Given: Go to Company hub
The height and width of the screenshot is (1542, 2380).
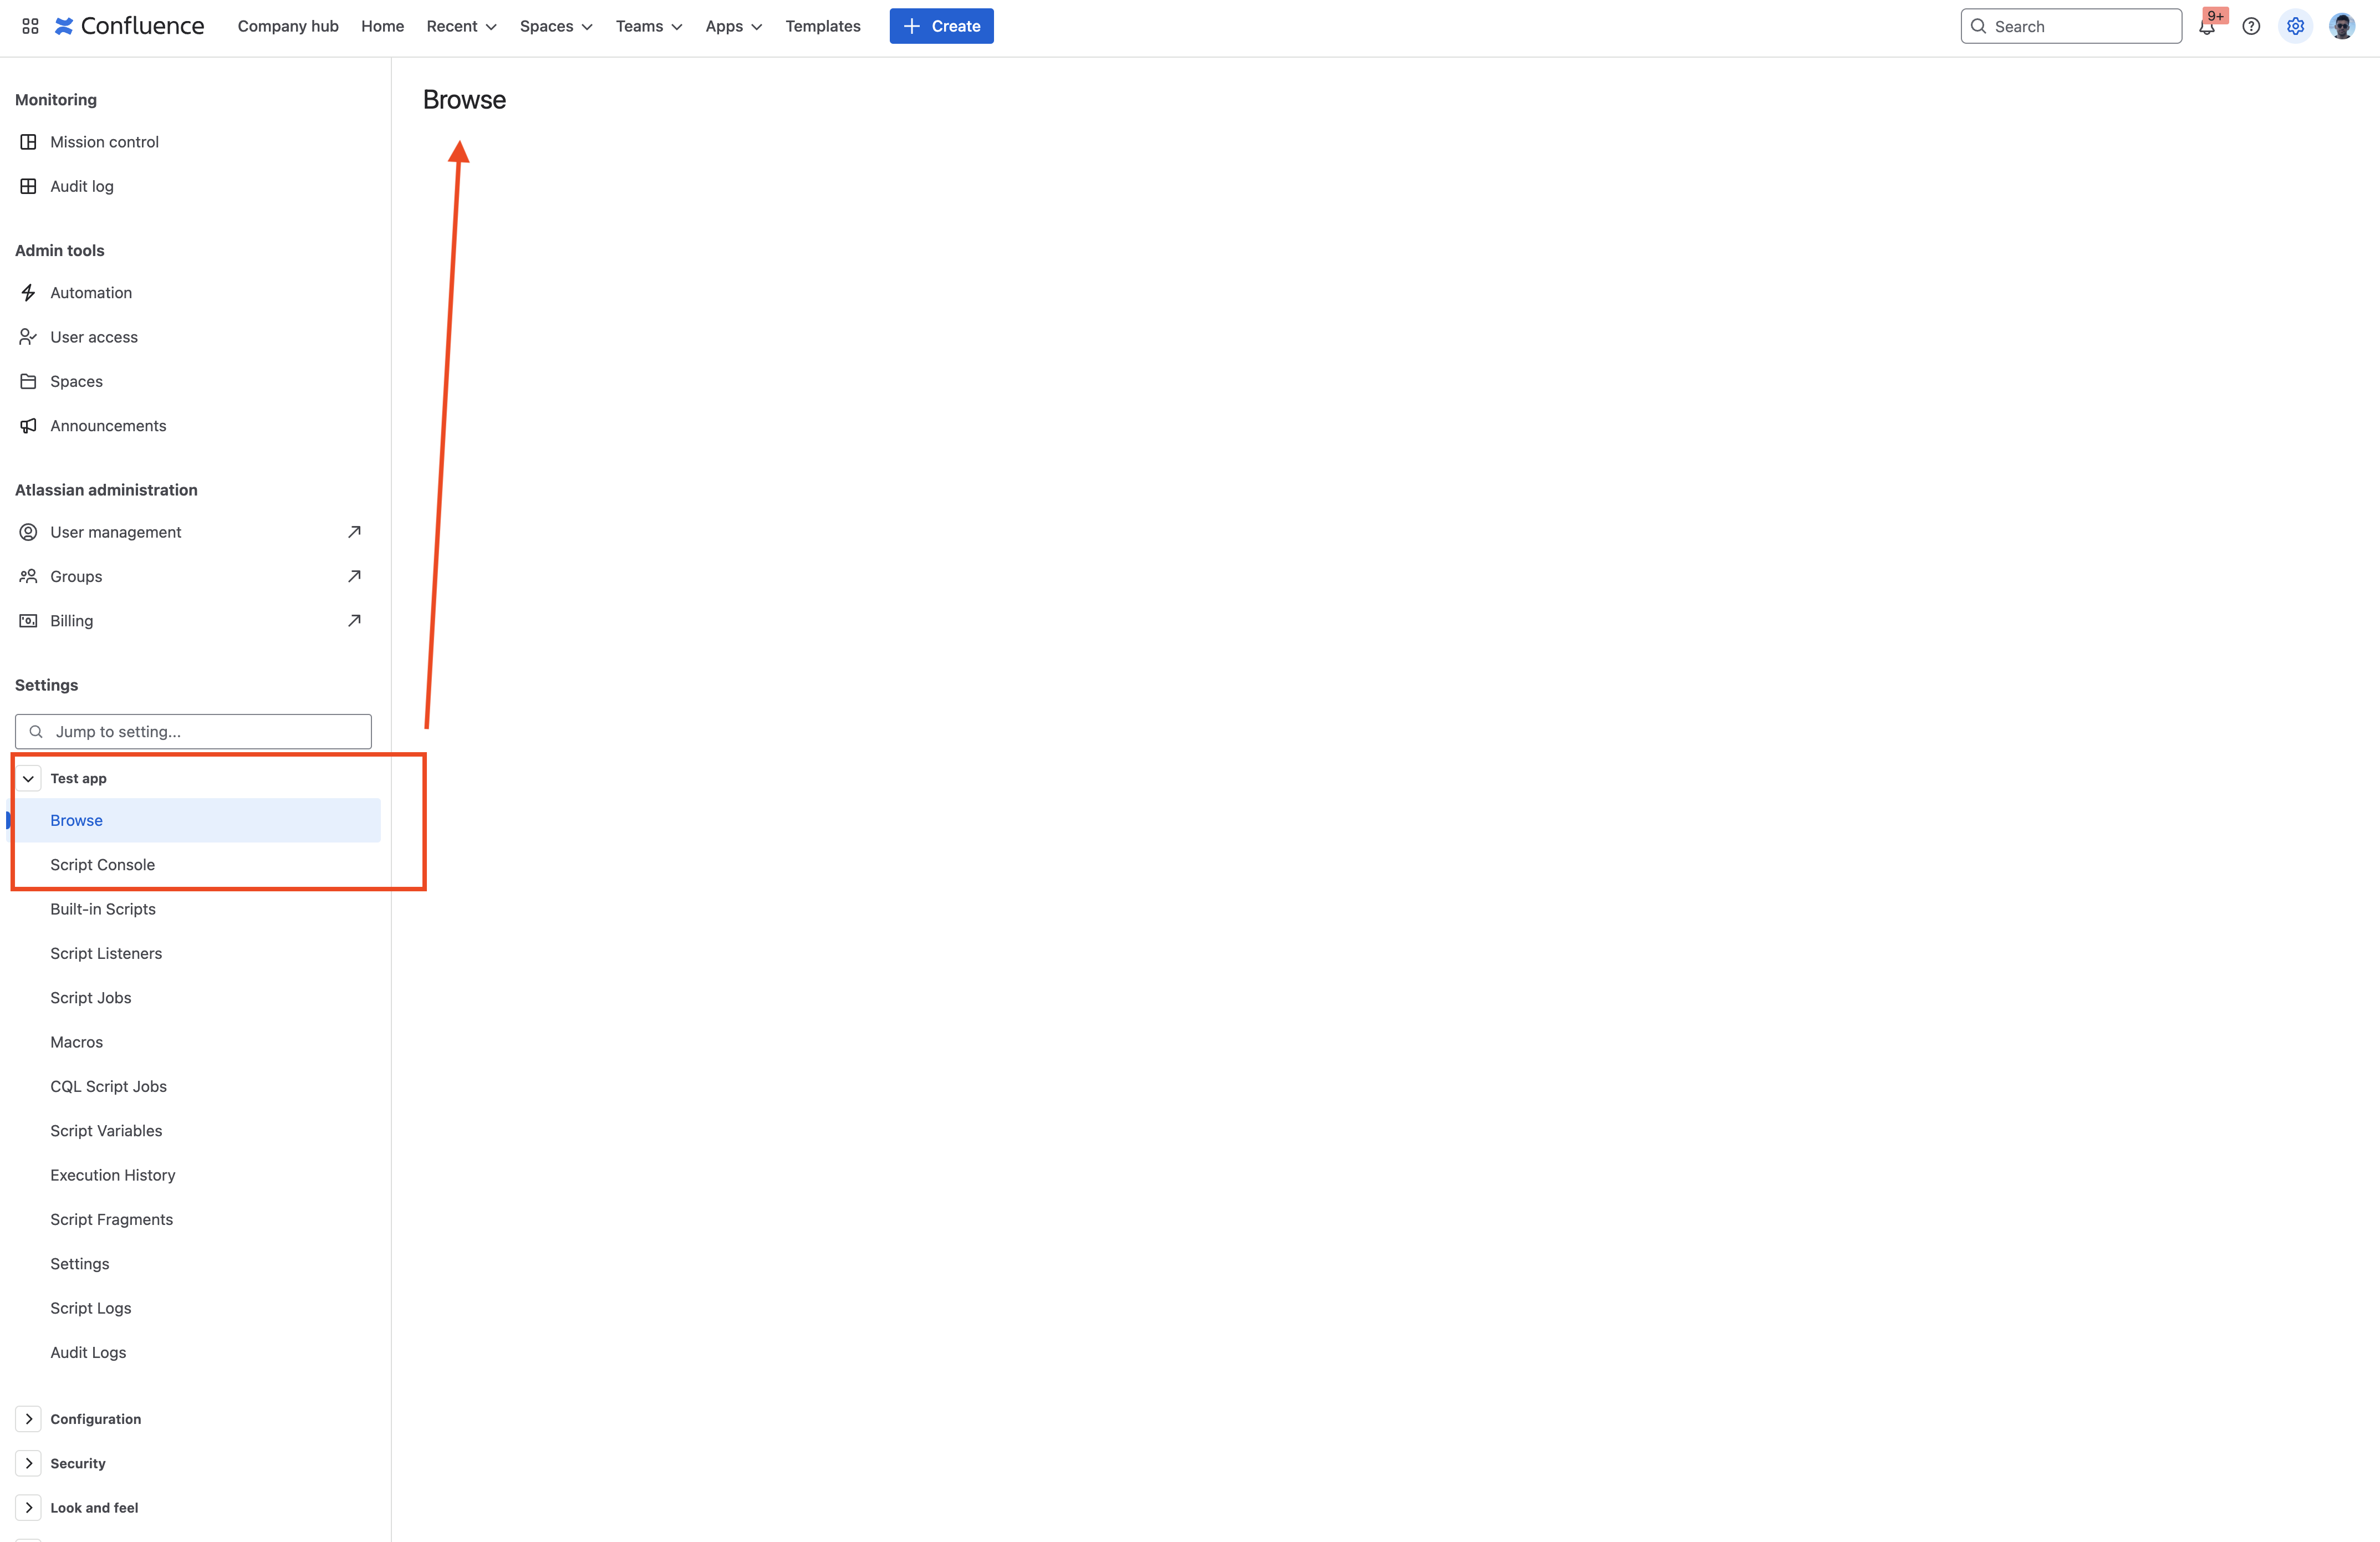Looking at the screenshot, I should [x=288, y=26].
